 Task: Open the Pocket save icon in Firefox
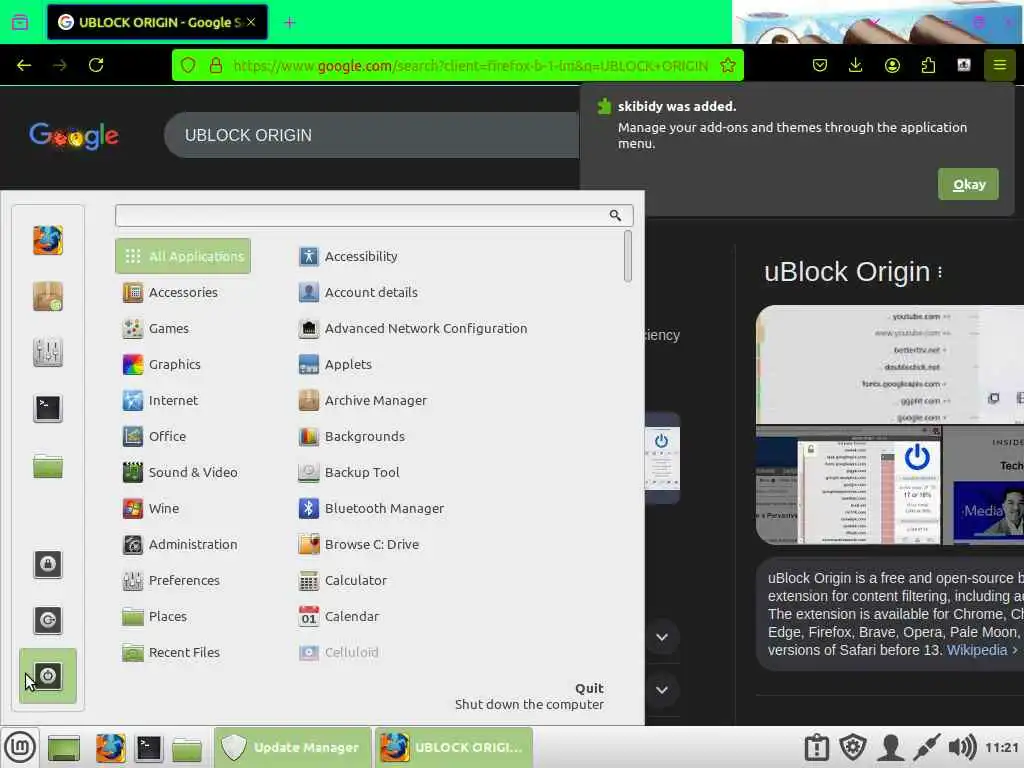[820, 65]
